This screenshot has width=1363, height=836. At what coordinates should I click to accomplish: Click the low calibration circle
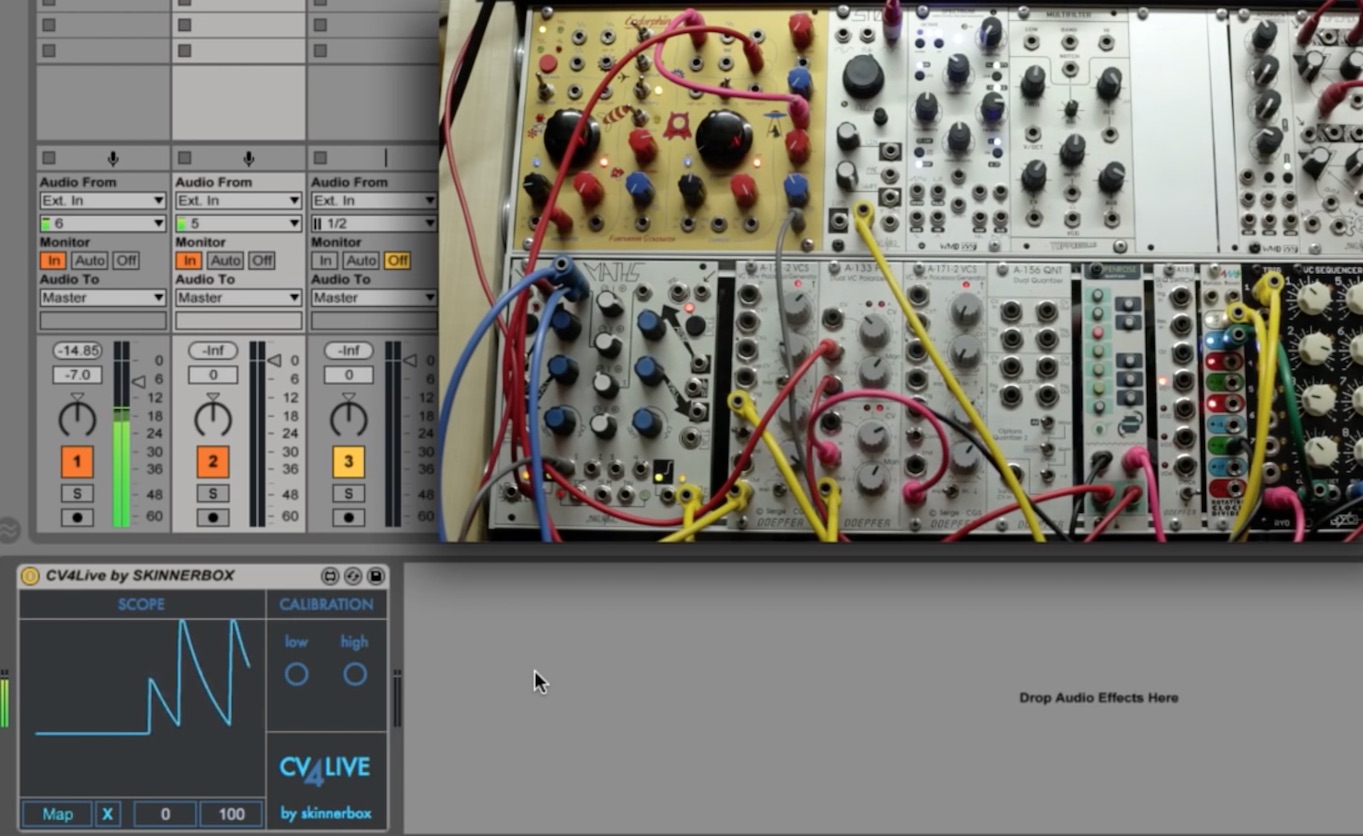296,674
